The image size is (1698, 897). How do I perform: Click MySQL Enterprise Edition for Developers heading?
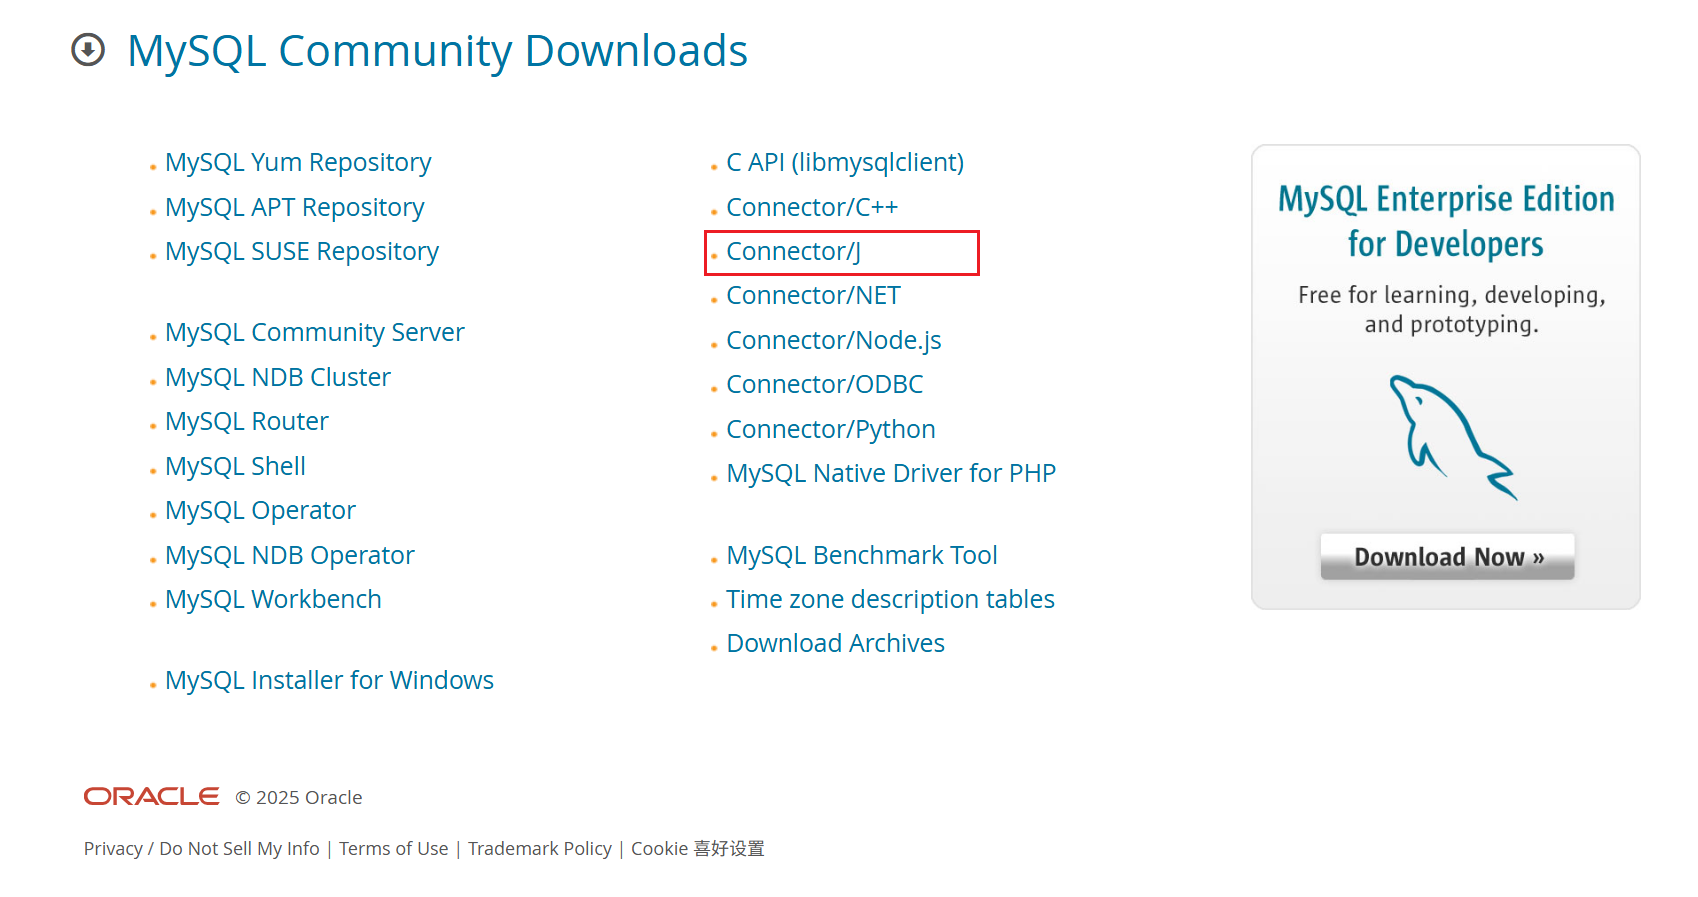click(x=1446, y=221)
